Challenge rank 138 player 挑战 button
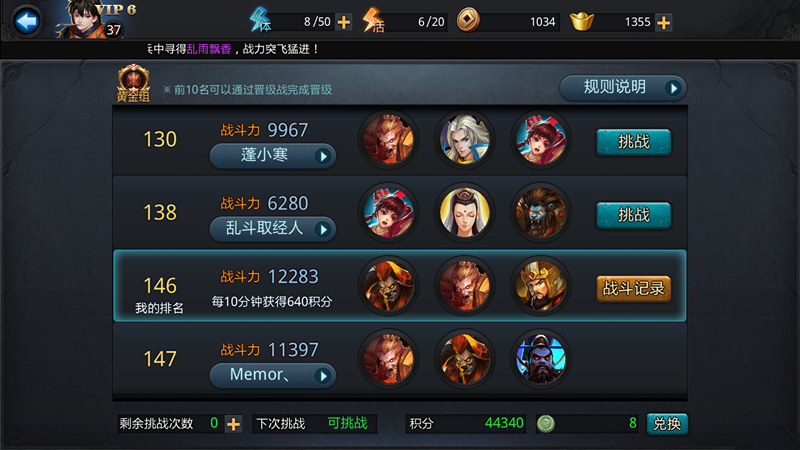 [x=634, y=215]
